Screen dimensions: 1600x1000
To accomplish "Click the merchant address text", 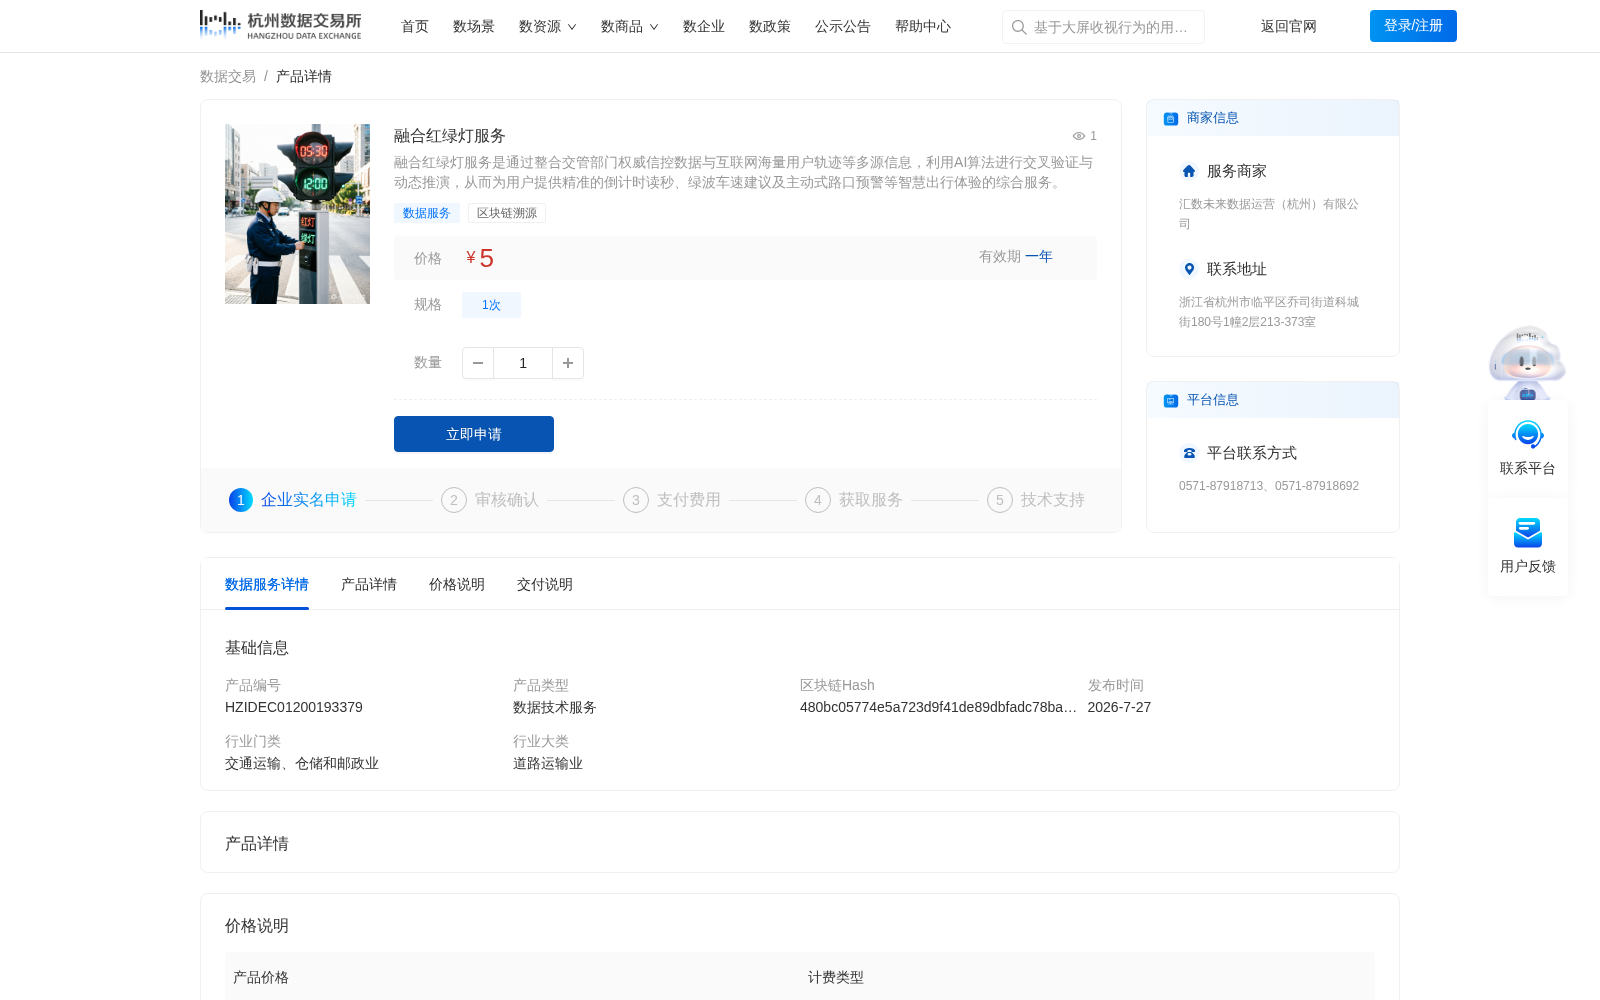I will 1269,312.
